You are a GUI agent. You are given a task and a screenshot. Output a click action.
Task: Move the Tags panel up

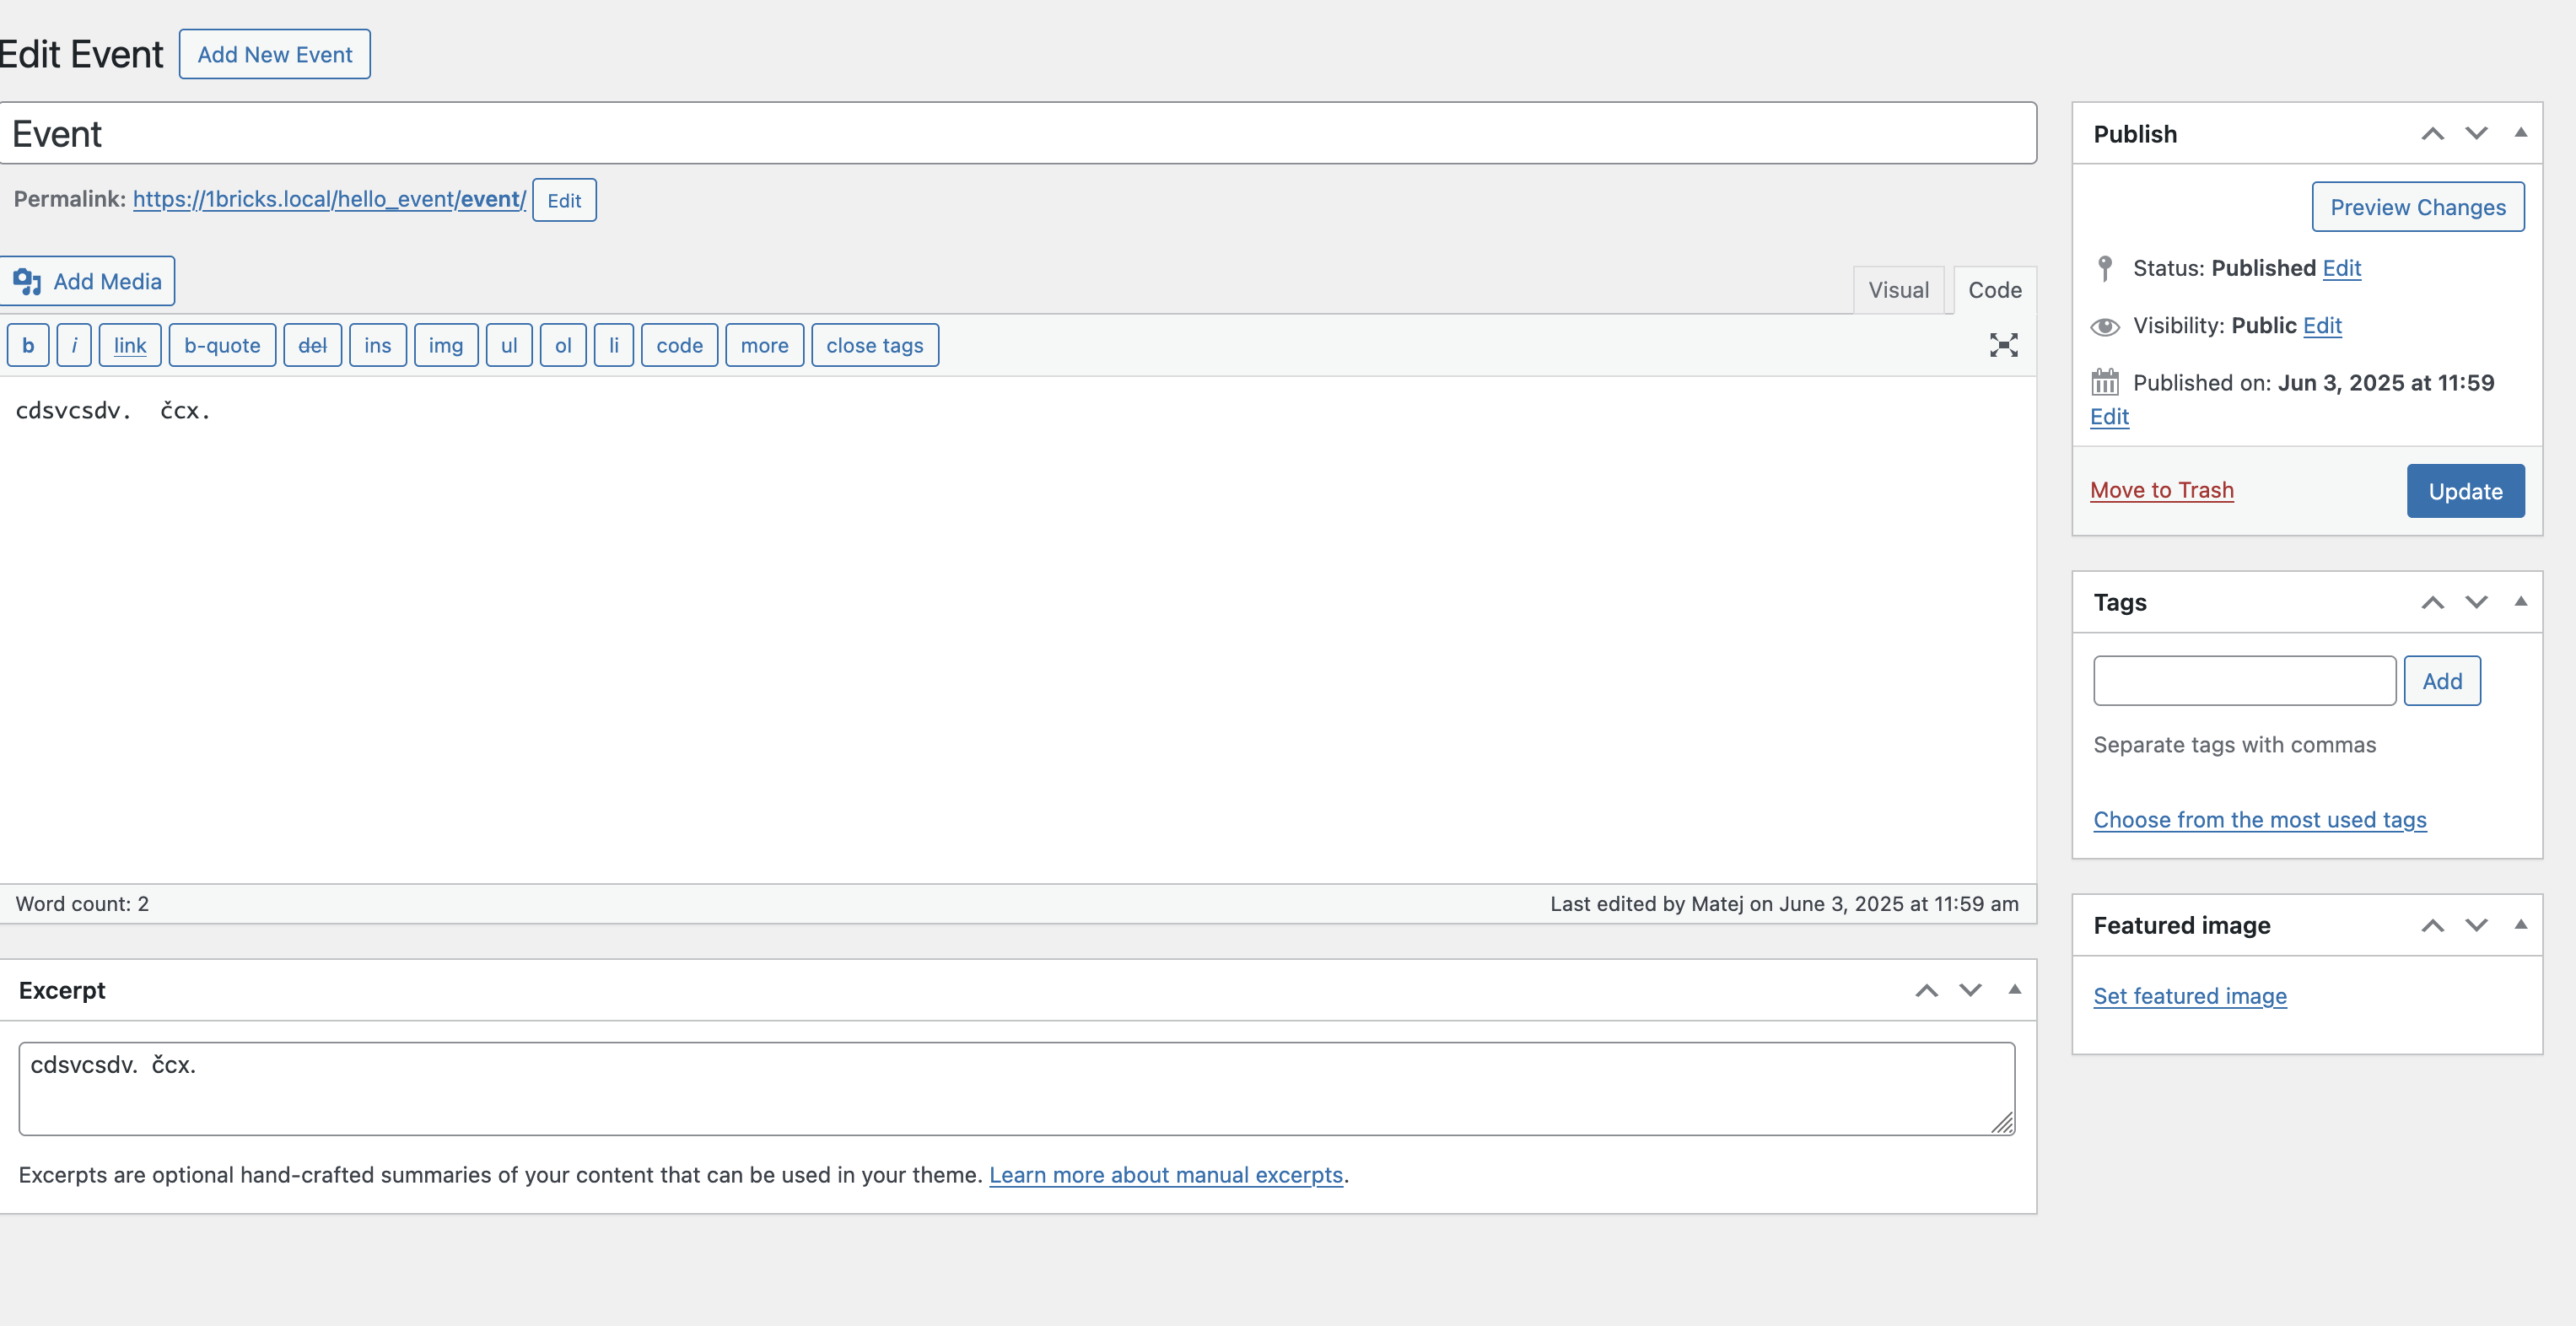(x=2433, y=602)
